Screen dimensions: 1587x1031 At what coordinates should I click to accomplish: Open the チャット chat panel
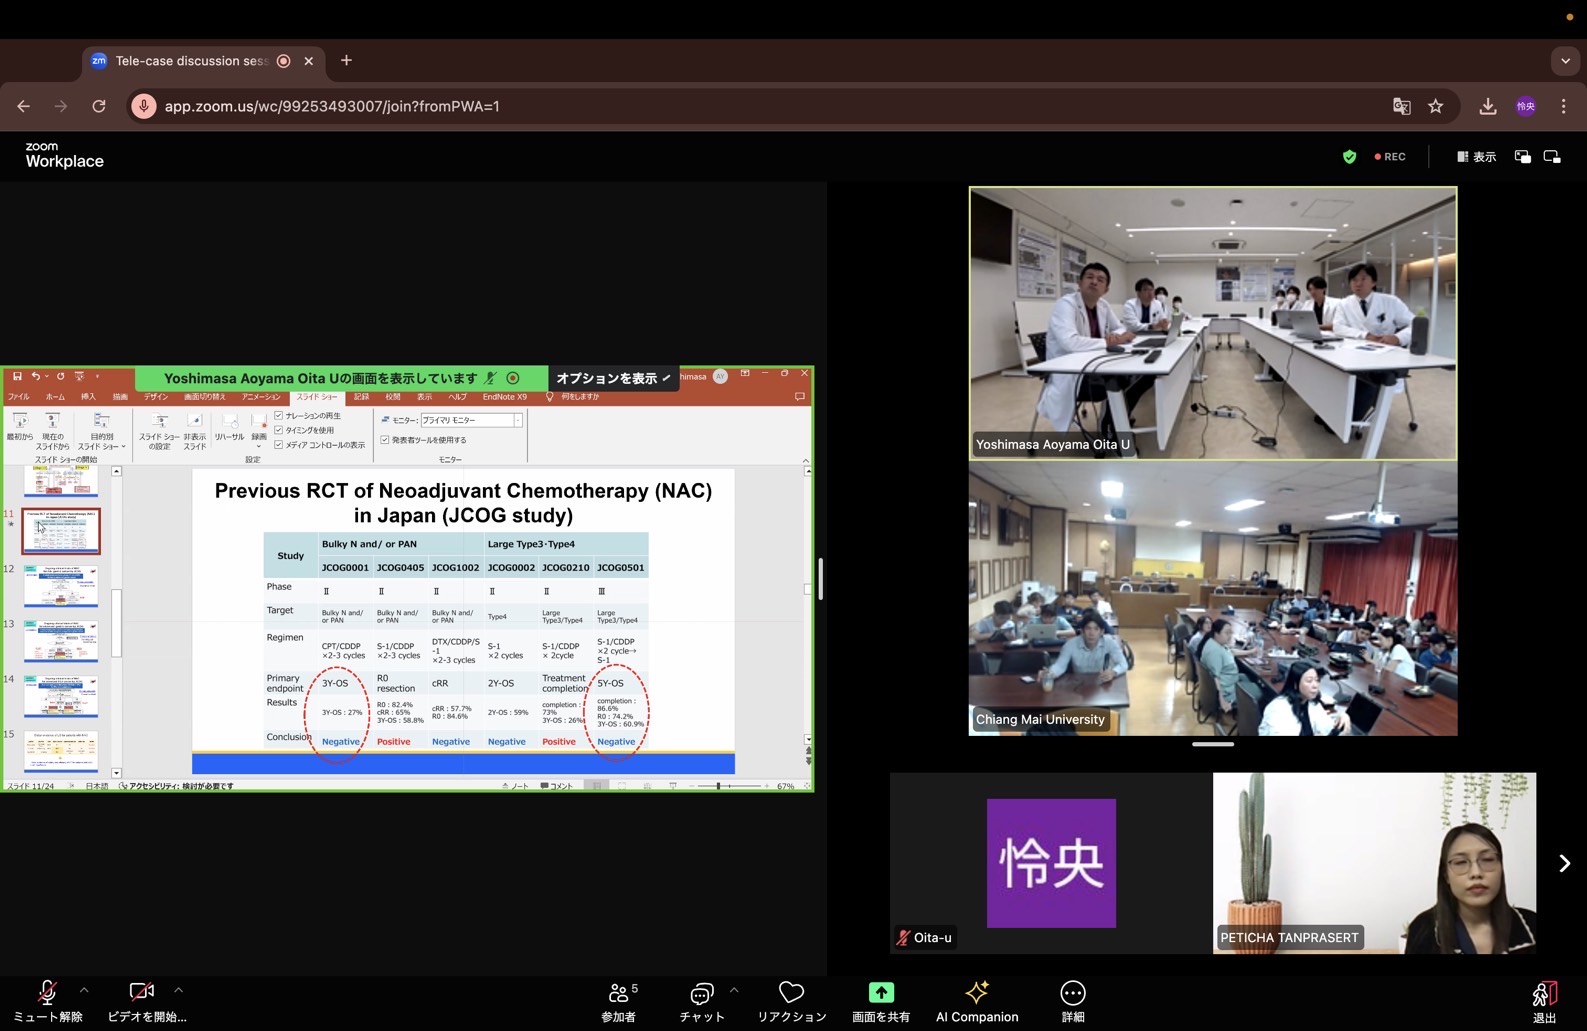pyautogui.click(x=701, y=1001)
